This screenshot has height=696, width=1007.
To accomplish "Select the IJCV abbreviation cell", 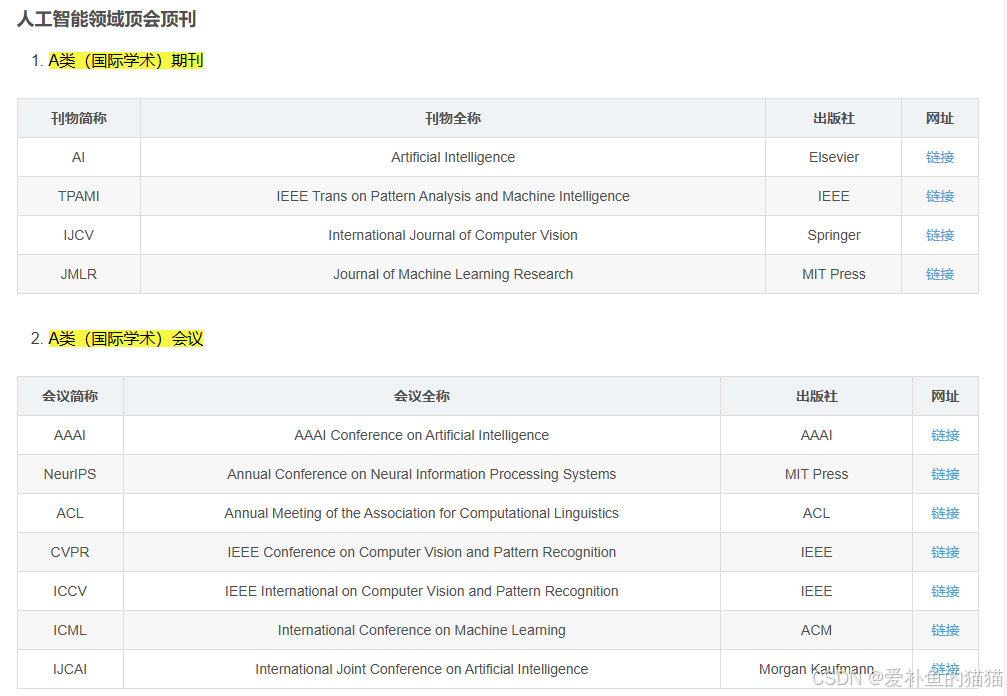I will click(78, 236).
